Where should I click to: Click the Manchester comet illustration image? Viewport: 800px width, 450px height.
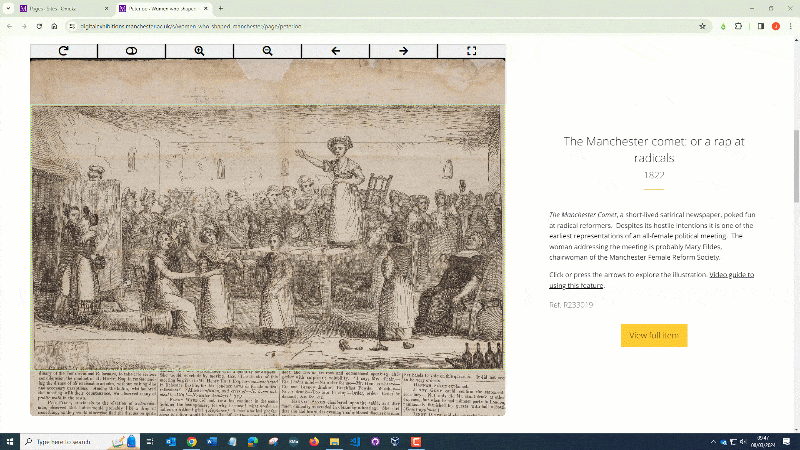pos(267,237)
